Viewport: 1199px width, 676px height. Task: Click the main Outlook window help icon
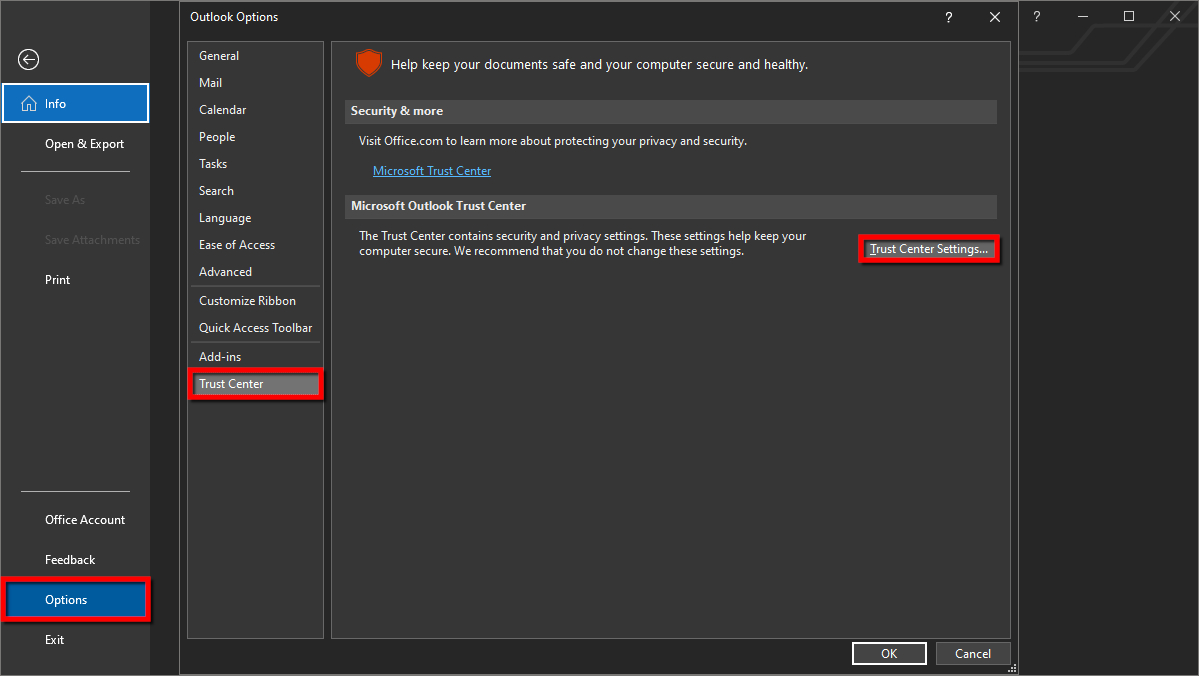coord(1037,16)
